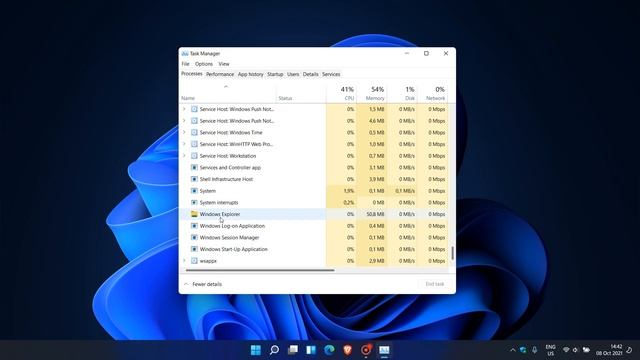Sort by the Network column header

[x=432, y=93]
